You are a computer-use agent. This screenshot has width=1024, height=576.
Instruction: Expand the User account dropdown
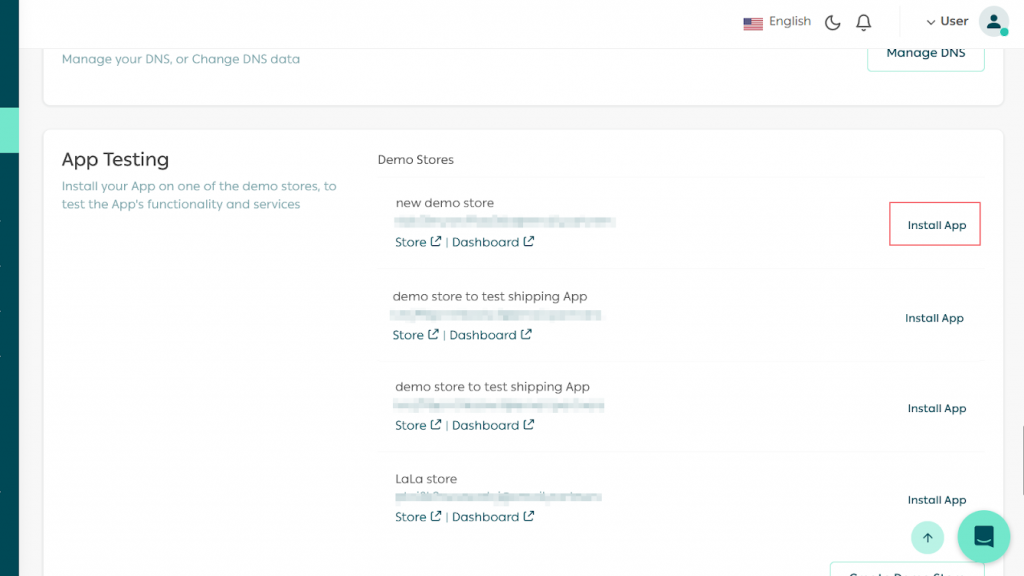[946, 22]
